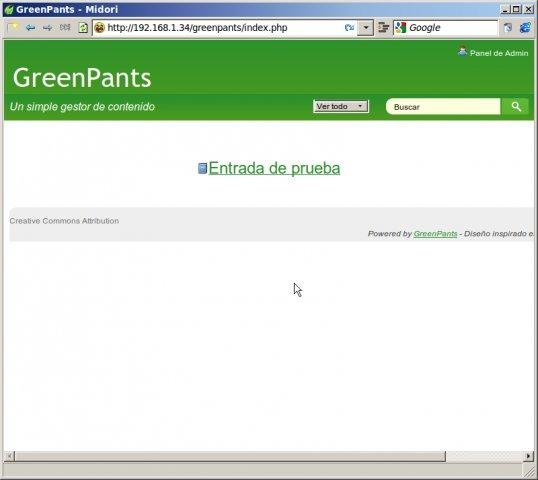This screenshot has width=538, height=480.
Task: Open the address bar history dropdown
Action: click(366, 27)
